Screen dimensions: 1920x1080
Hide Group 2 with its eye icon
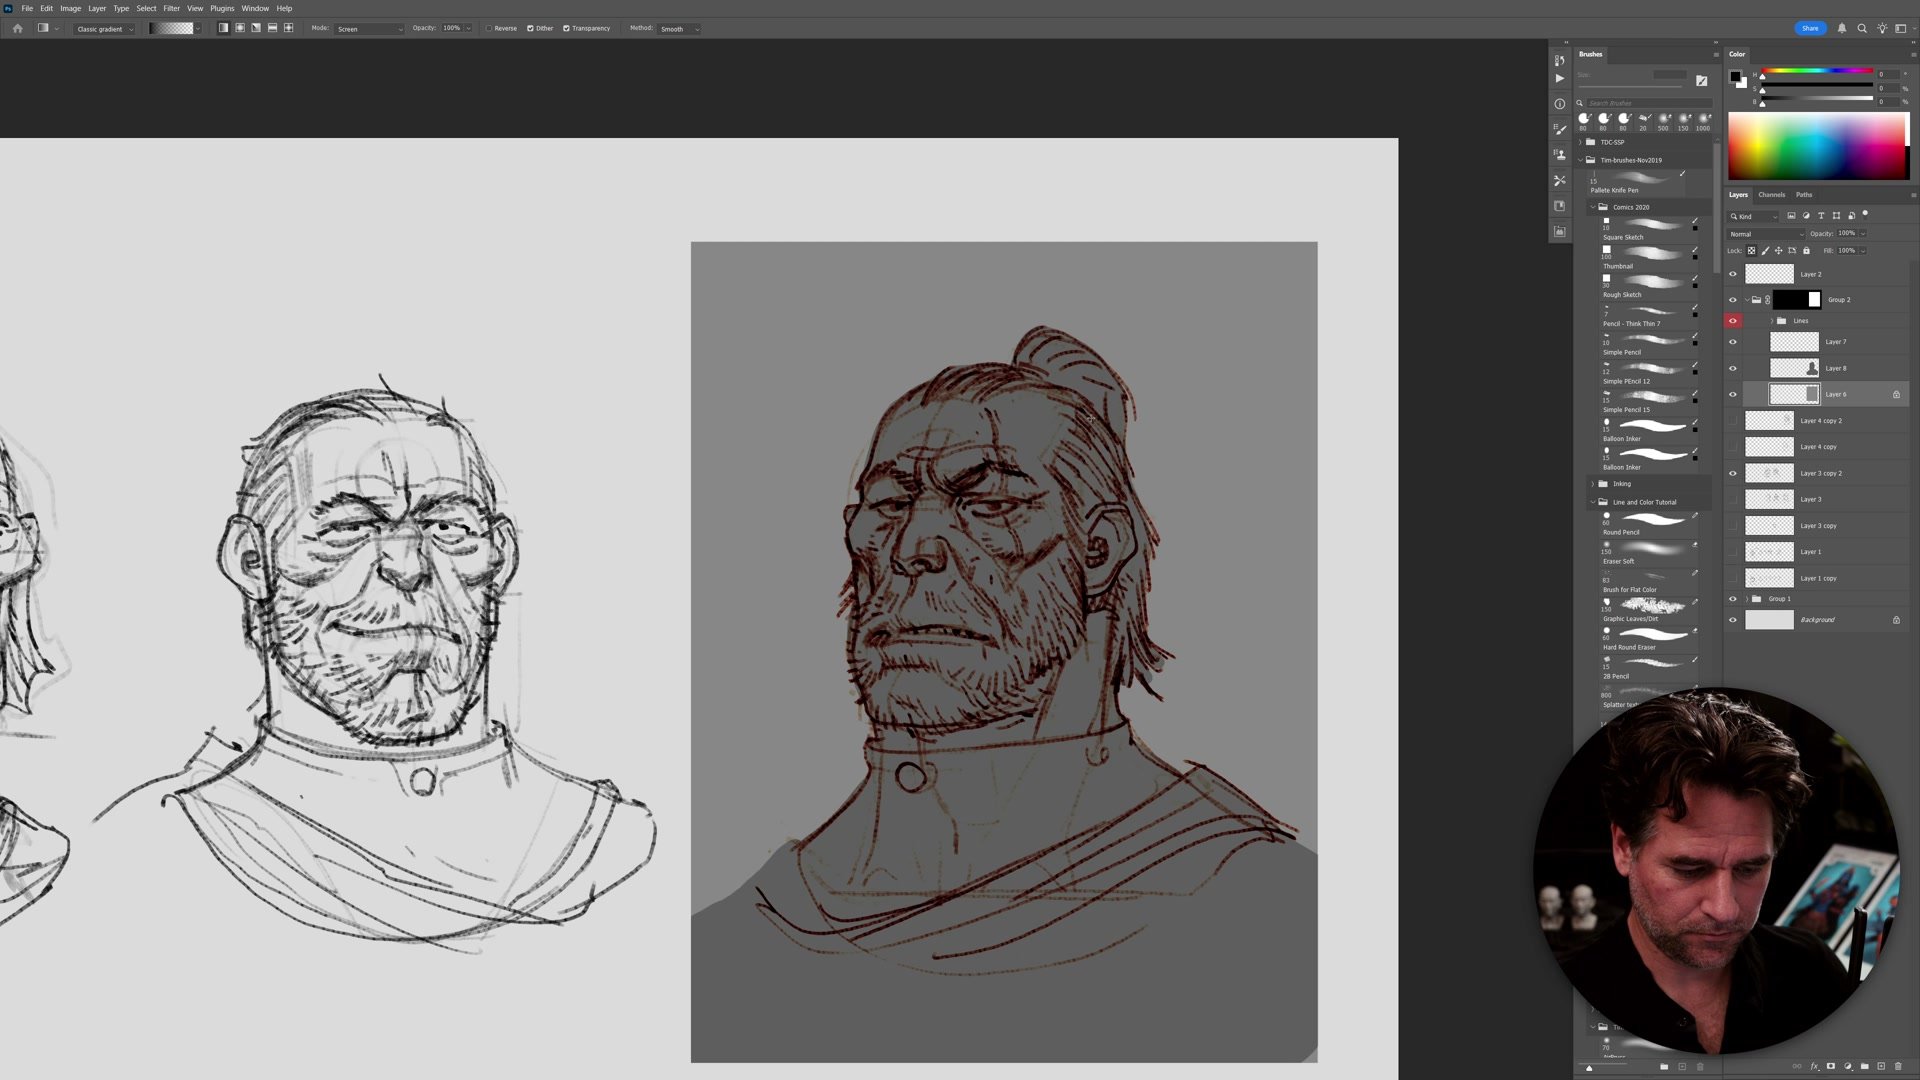(x=1733, y=300)
